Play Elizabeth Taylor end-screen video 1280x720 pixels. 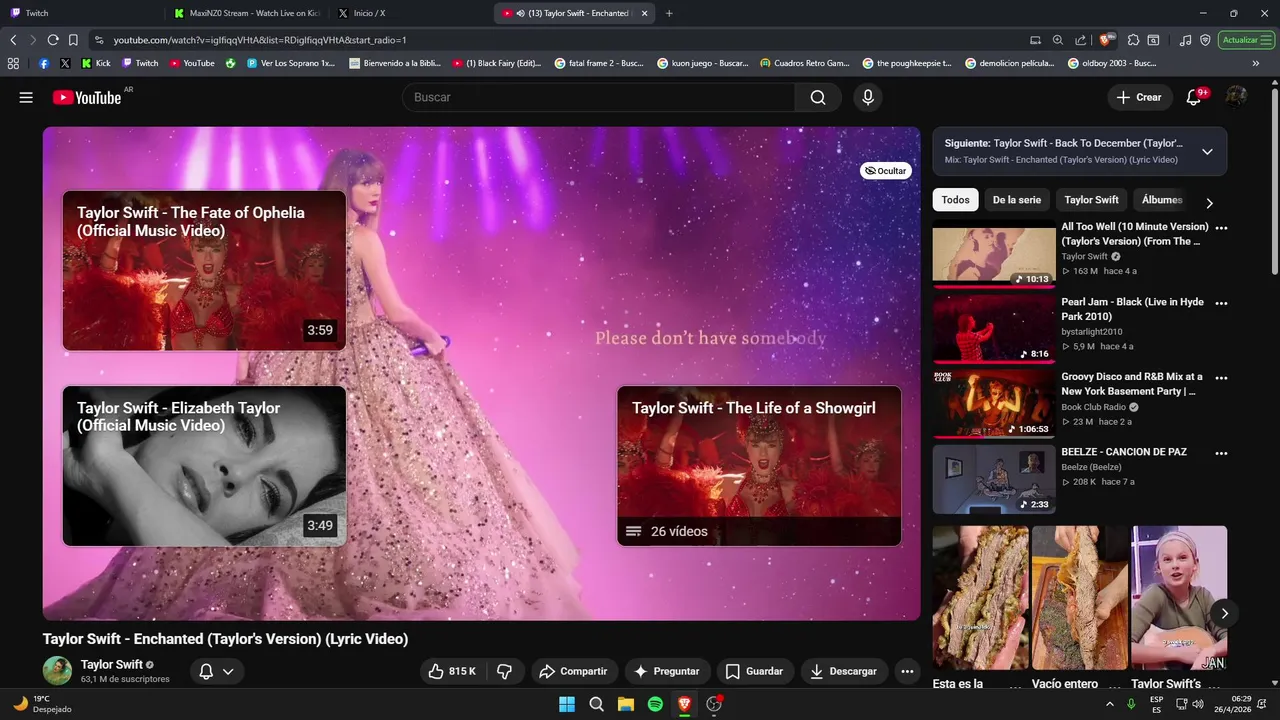[x=204, y=466]
